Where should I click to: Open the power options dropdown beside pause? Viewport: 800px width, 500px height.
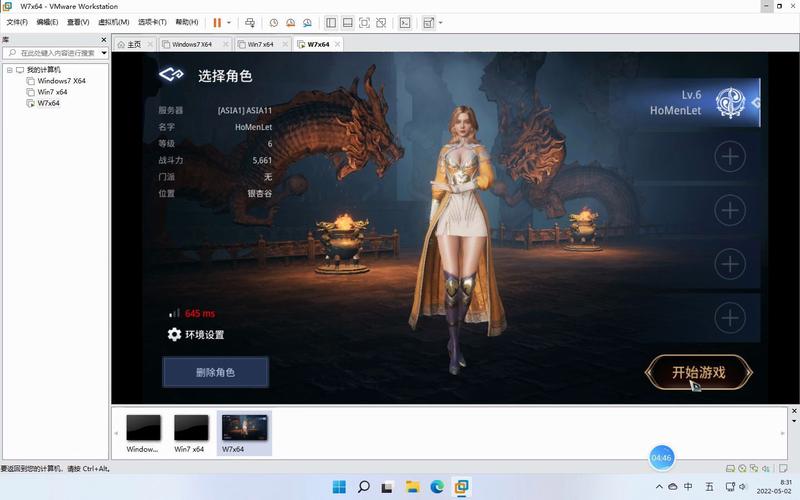[229, 23]
